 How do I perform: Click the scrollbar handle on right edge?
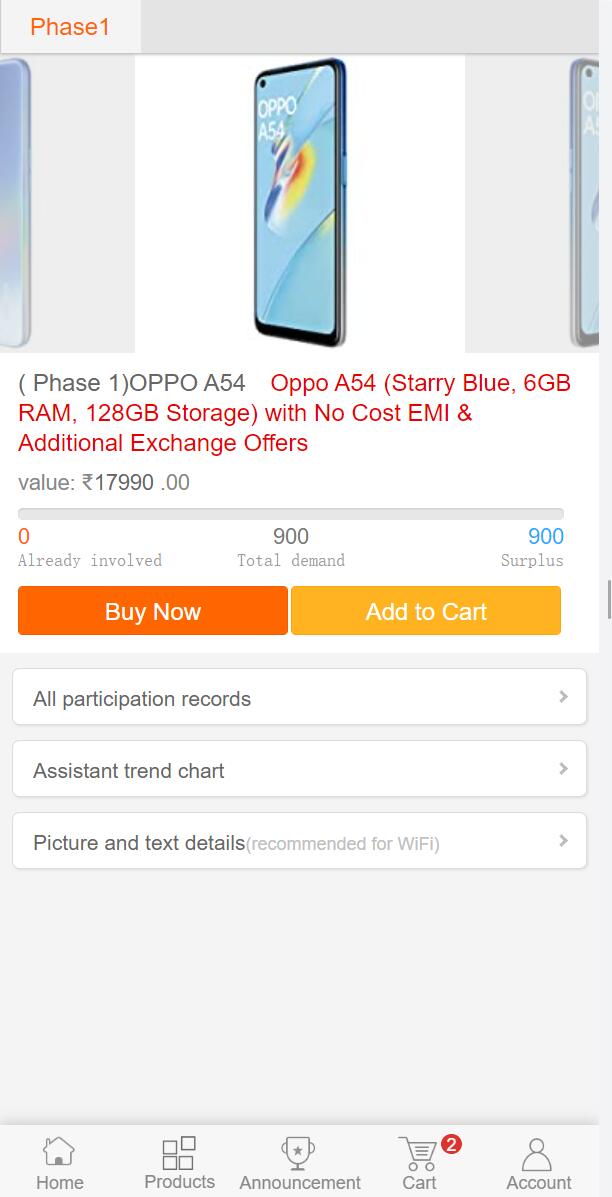(609, 599)
